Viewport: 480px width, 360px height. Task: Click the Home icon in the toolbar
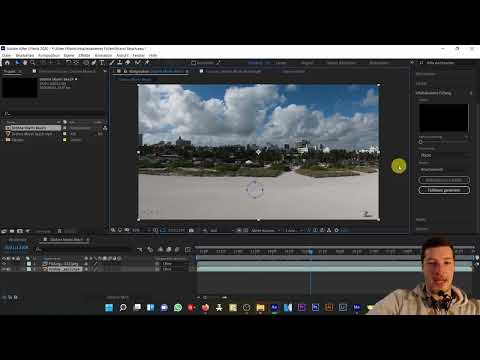[7, 63]
